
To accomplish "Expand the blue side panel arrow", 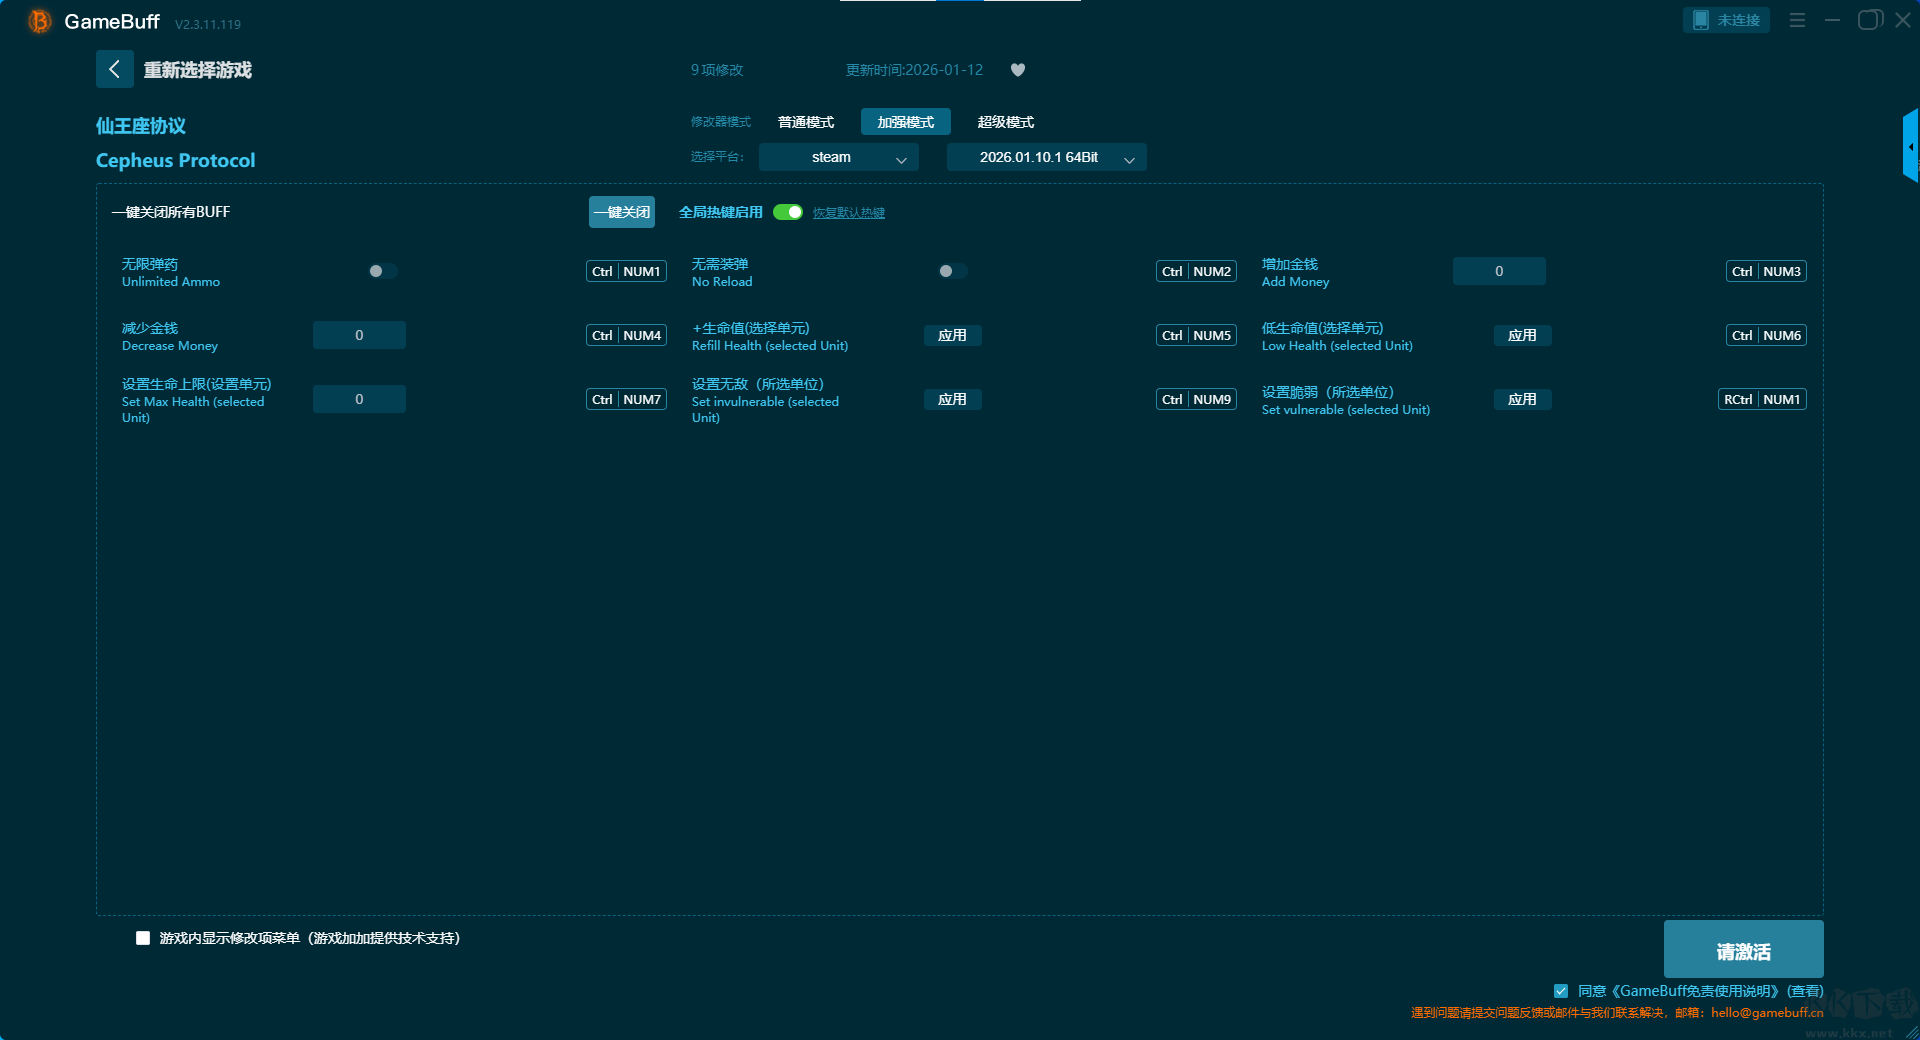I will (x=1910, y=147).
